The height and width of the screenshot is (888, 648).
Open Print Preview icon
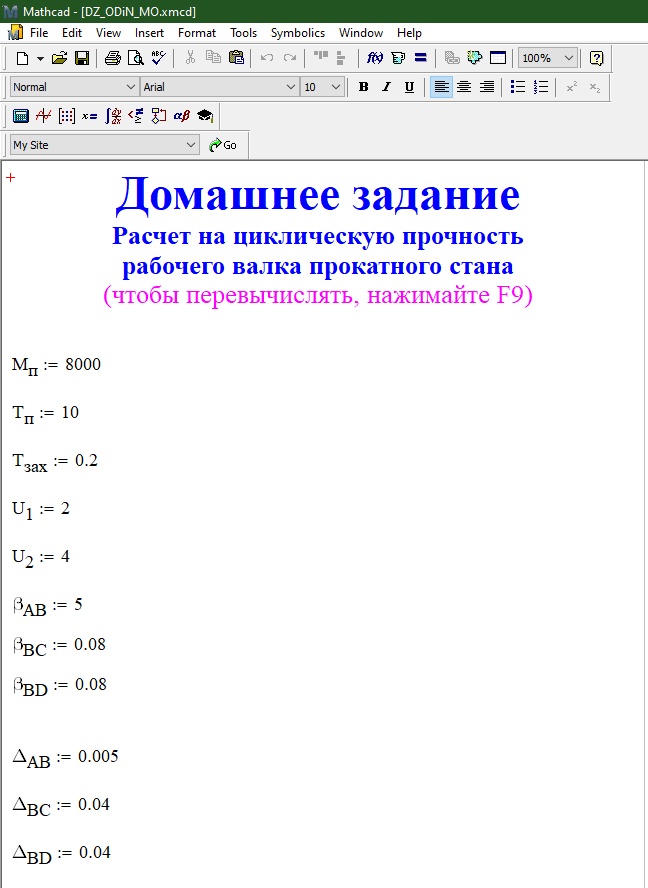[x=135, y=58]
